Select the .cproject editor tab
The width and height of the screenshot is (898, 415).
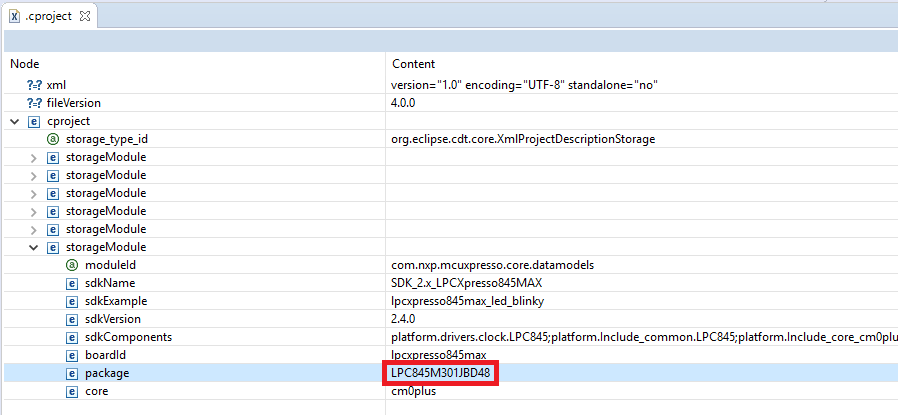[x=46, y=17]
